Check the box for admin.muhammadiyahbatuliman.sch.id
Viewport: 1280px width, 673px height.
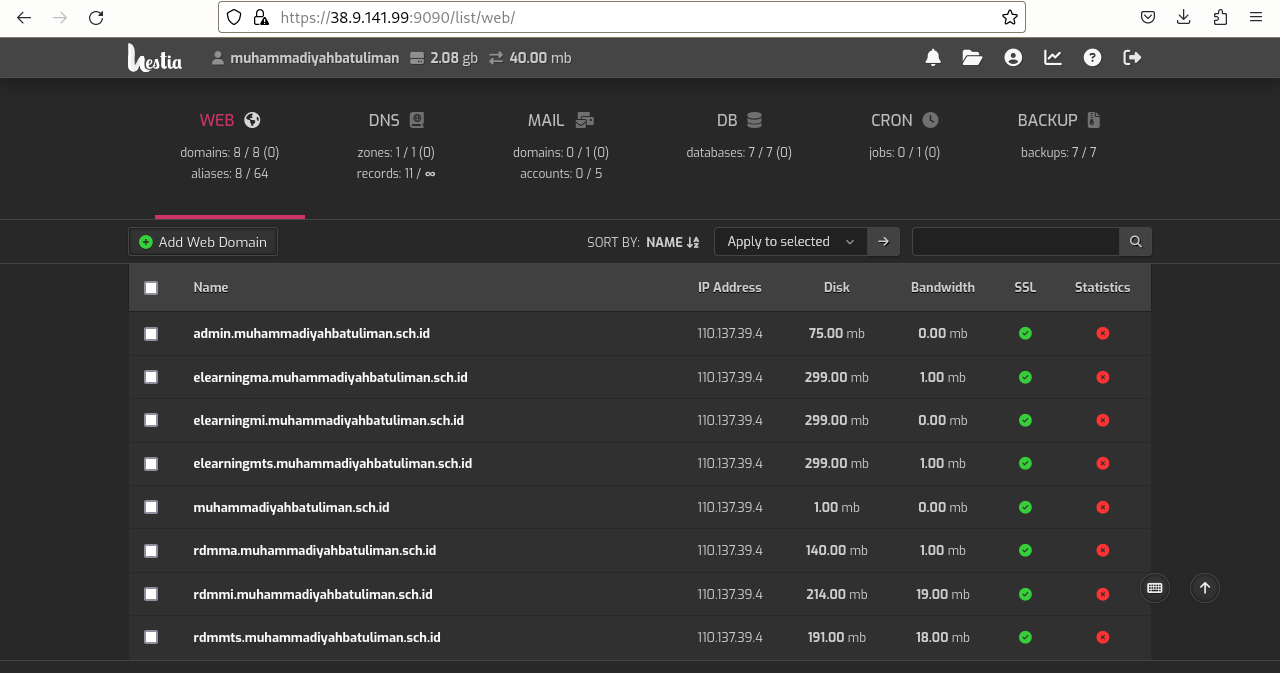151,334
